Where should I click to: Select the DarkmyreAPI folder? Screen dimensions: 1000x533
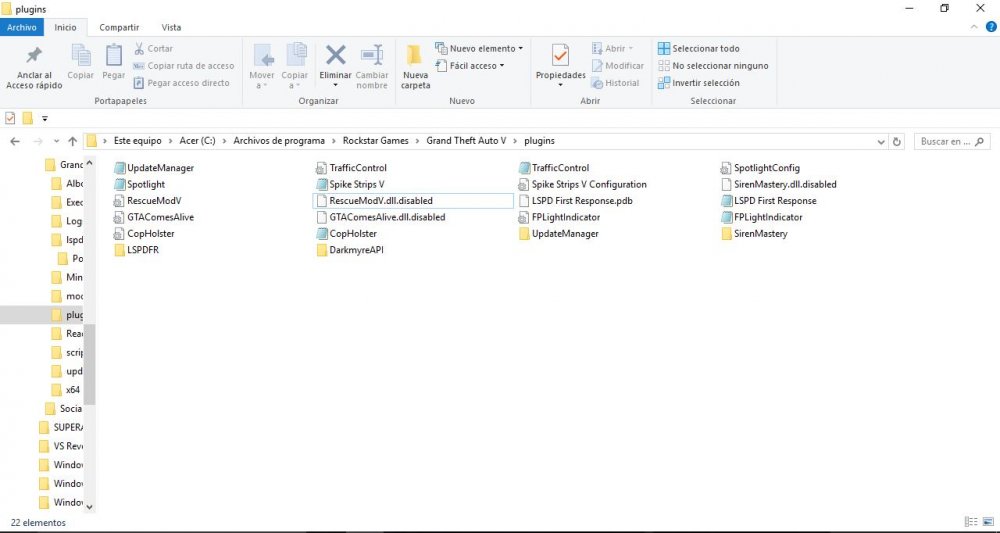[350, 250]
